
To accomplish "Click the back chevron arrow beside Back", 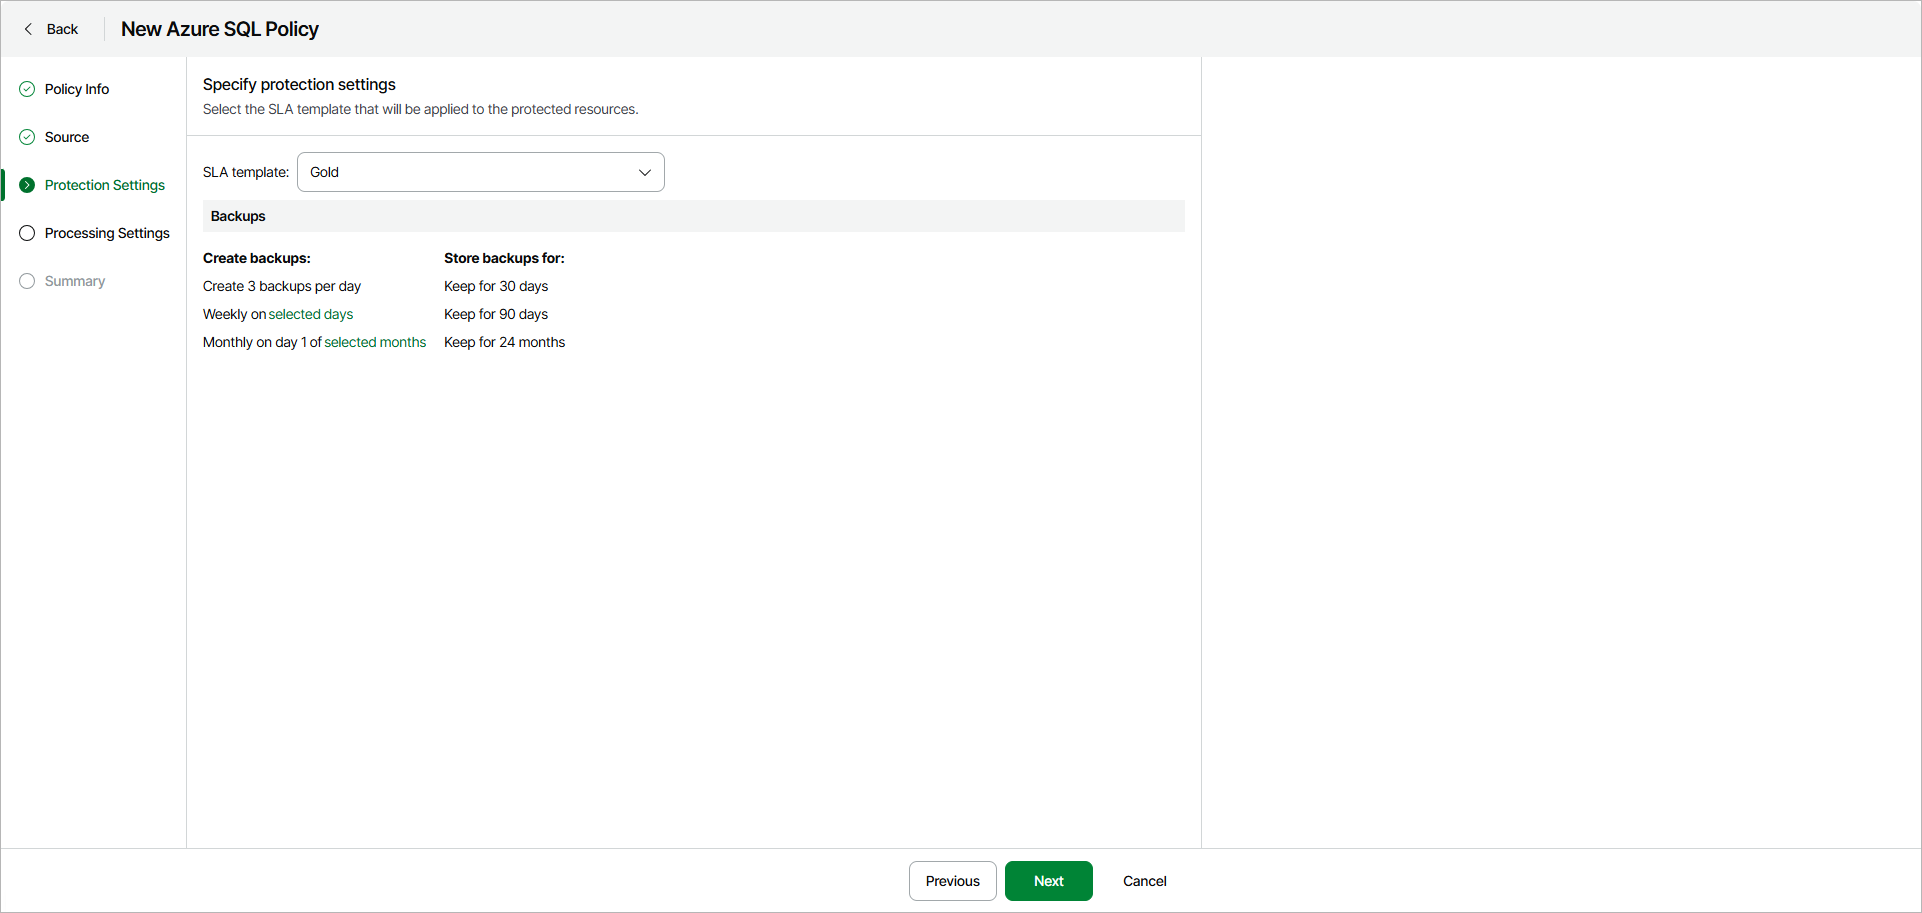I will click(27, 29).
